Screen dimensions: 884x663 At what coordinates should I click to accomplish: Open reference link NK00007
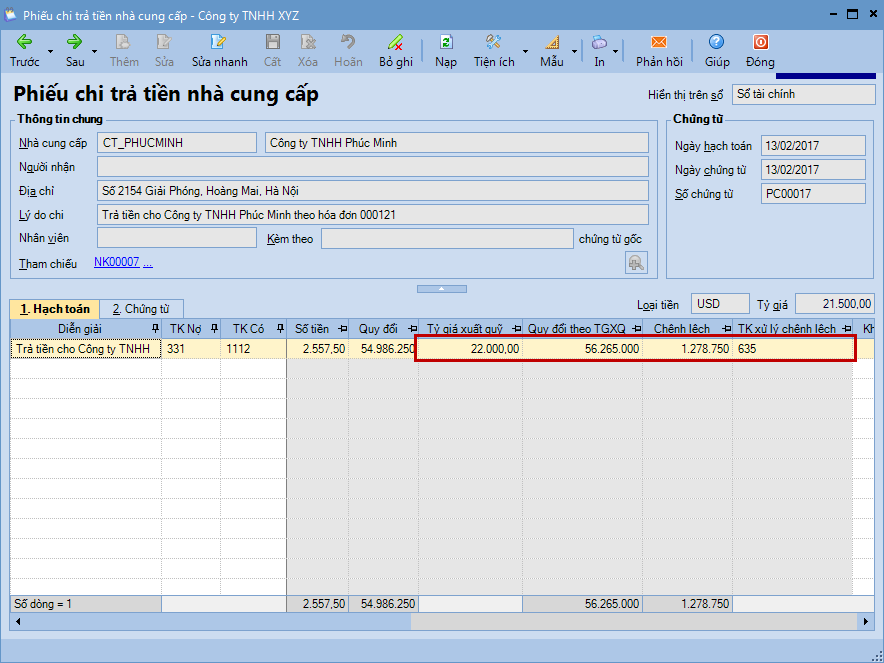click(117, 262)
